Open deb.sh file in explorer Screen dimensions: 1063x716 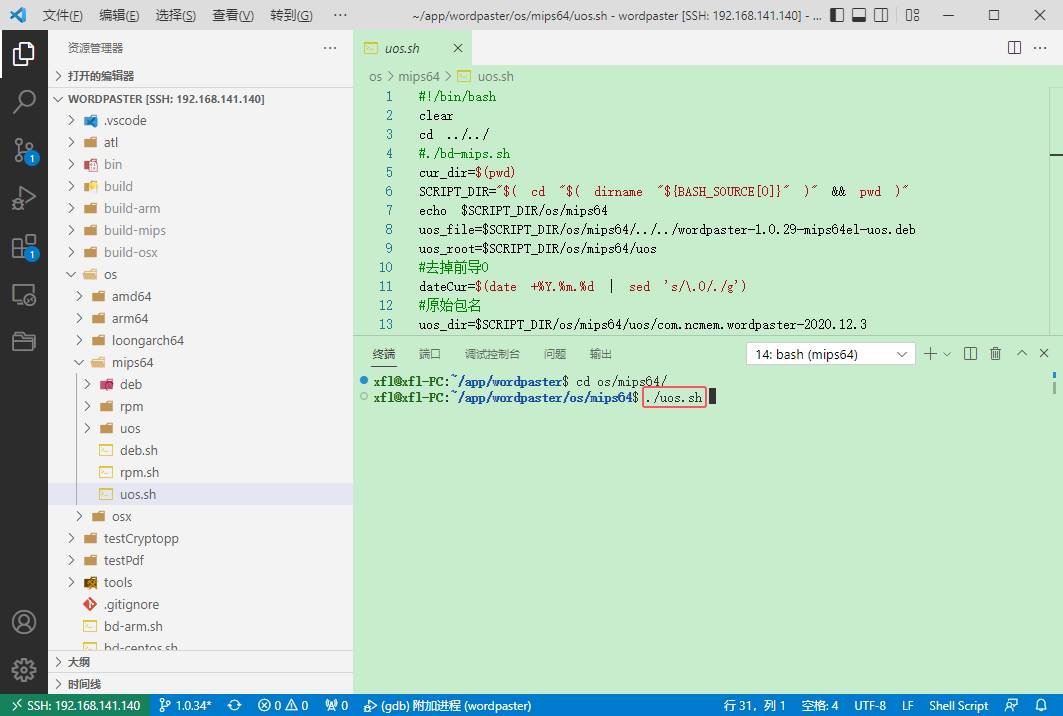click(x=138, y=450)
